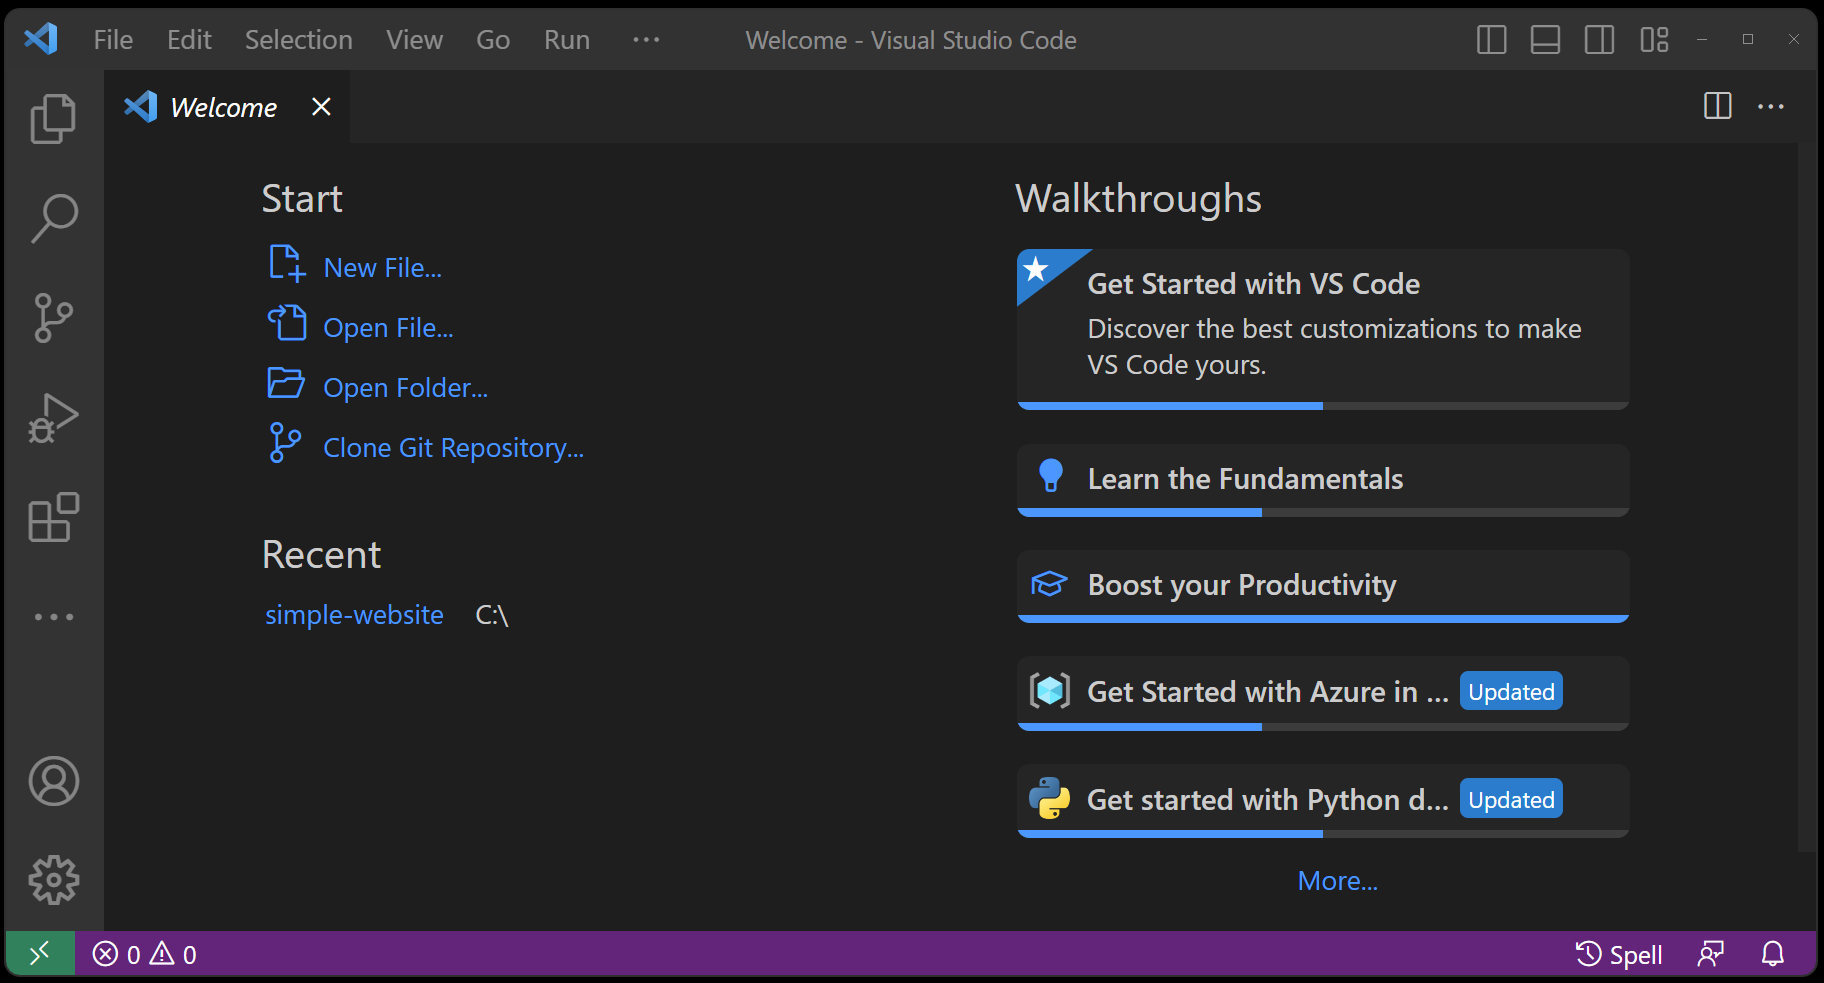Toggle the bottom Panel layout button
Viewport: 1824px width, 983px height.
click(1545, 40)
